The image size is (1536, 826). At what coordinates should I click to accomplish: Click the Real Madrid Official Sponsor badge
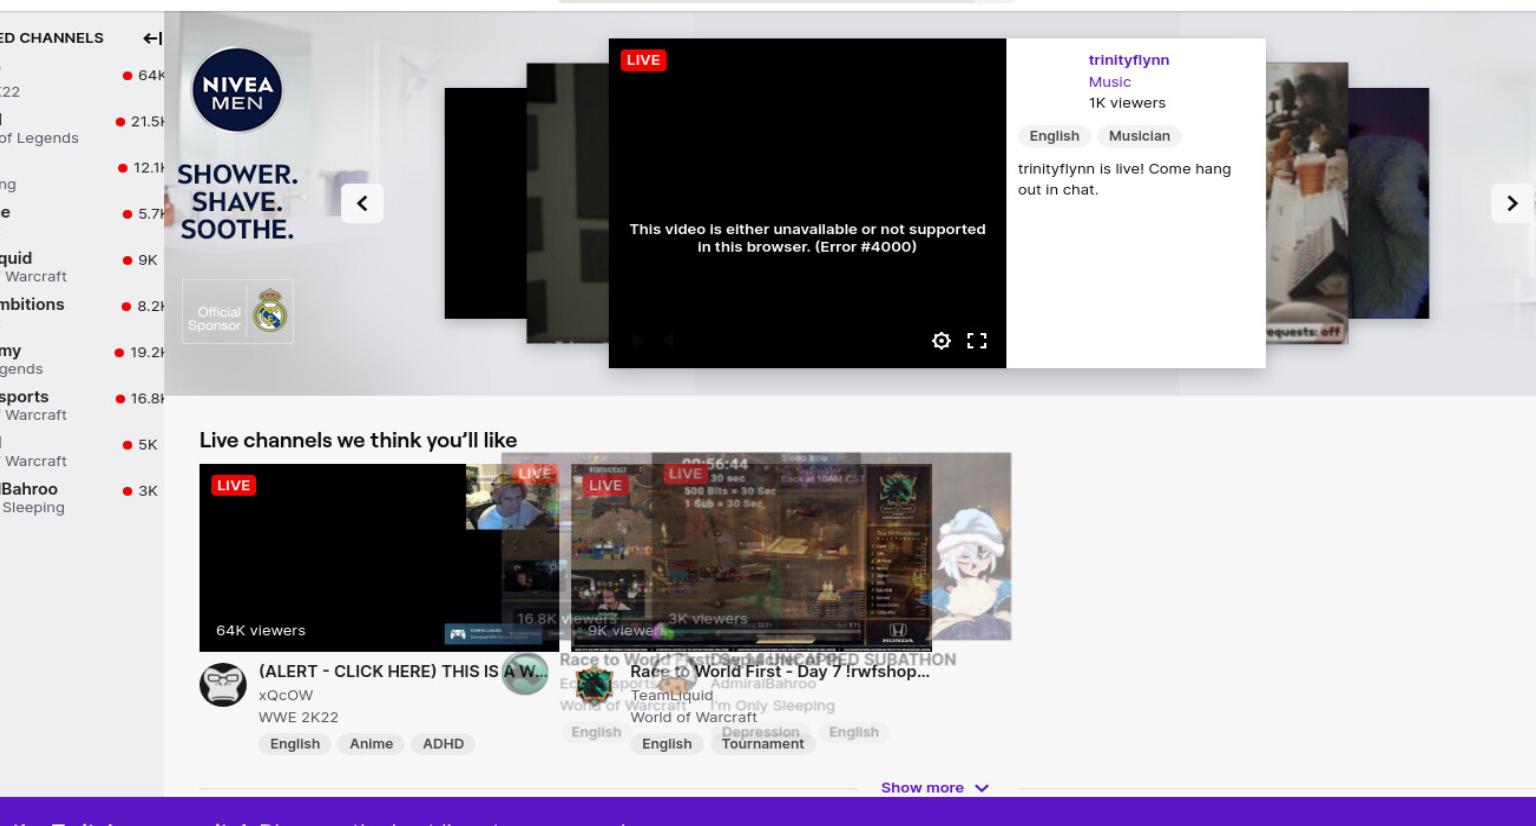coord(237,312)
